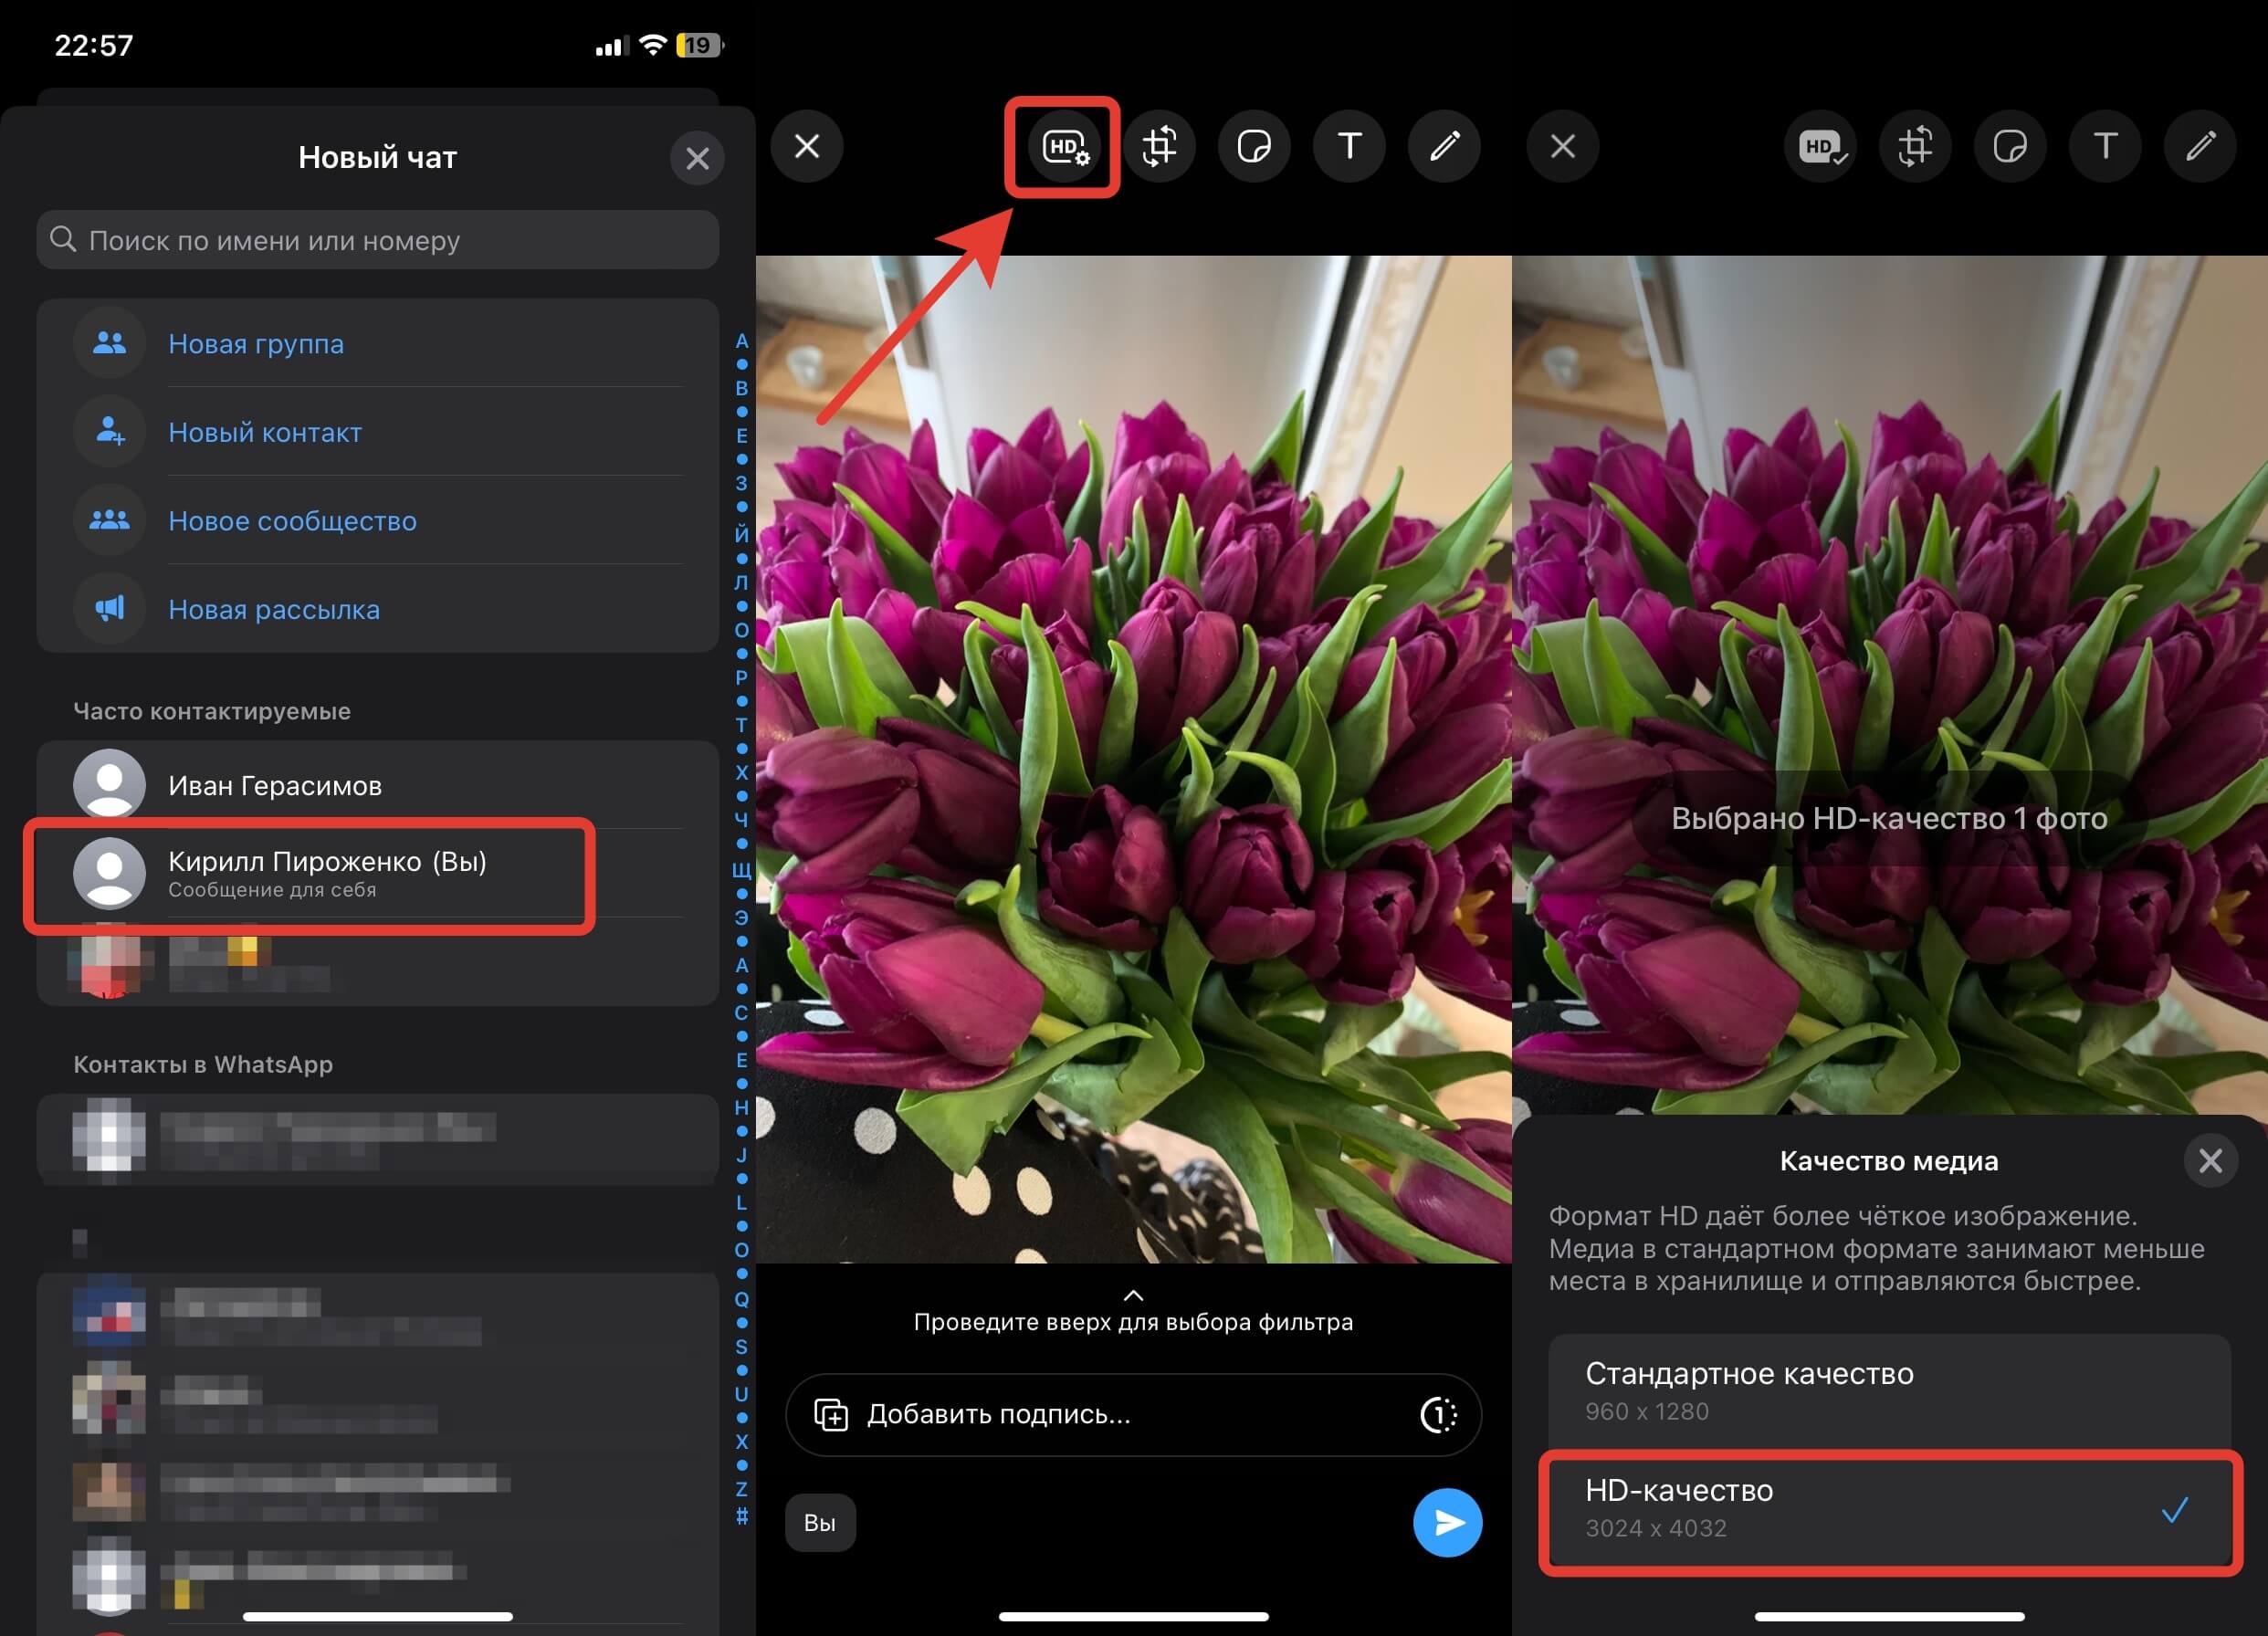Open chat with Иван Герасимов
Viewport: 2268px width, 1636px height.
pyautogui.click(x=275, y=785)
